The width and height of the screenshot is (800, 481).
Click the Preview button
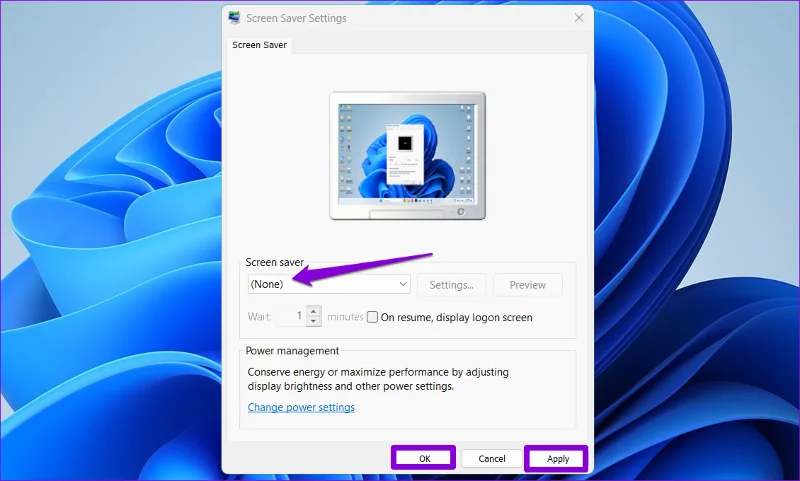528,285
